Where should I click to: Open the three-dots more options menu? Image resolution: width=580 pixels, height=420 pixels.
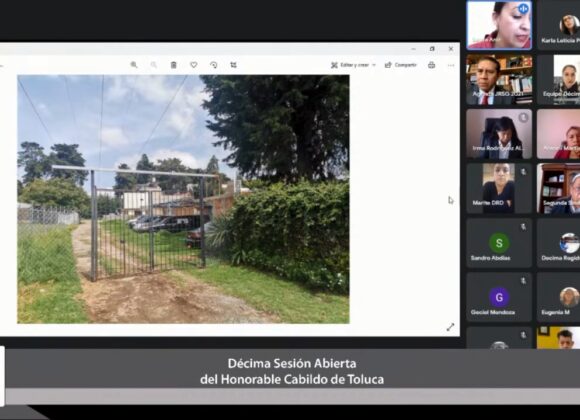(451, 65)
